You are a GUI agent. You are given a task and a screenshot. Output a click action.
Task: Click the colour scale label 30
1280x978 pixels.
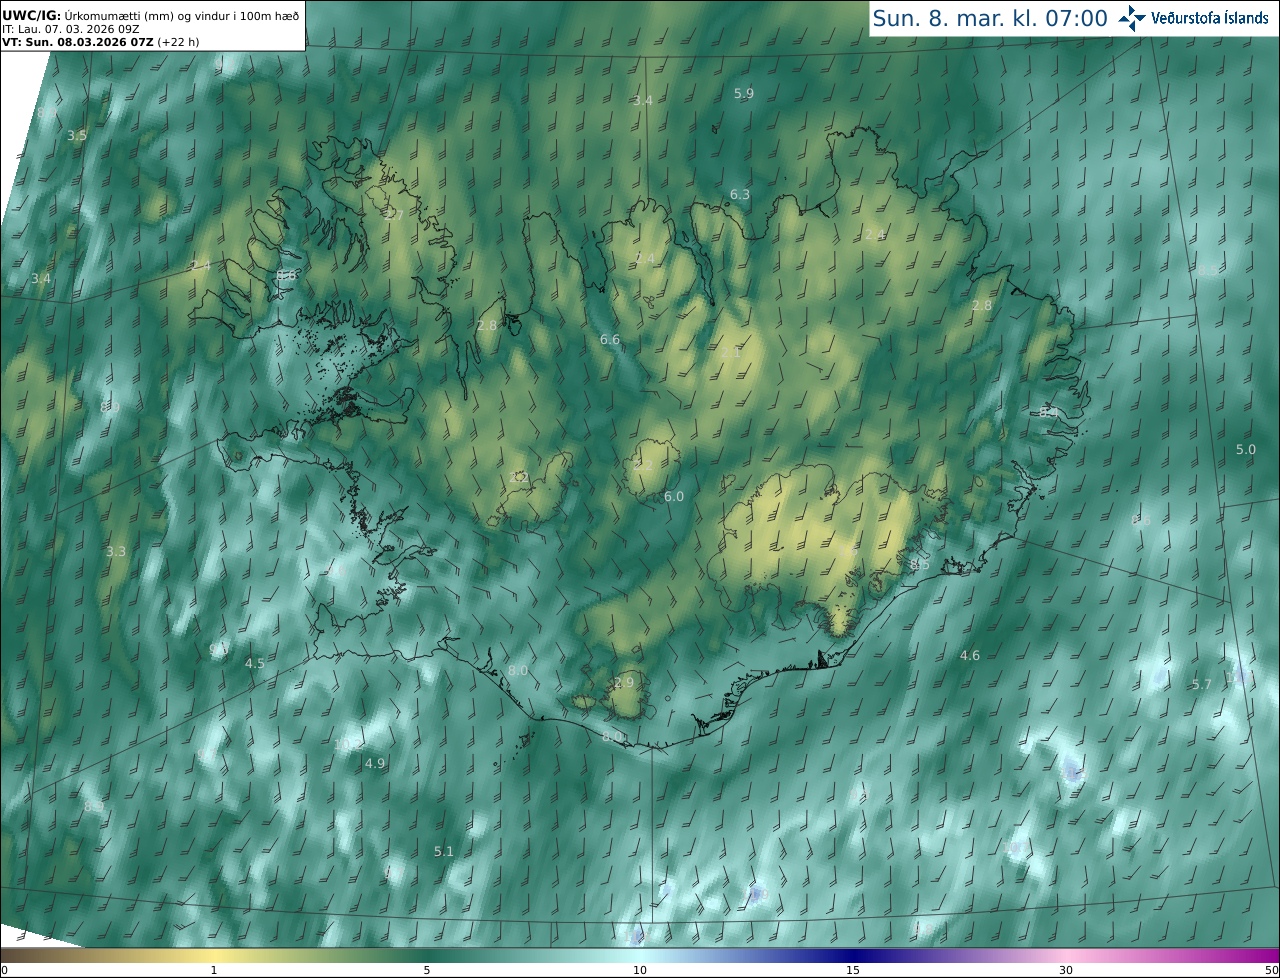pyautogui.click(x=1066, y=971)
